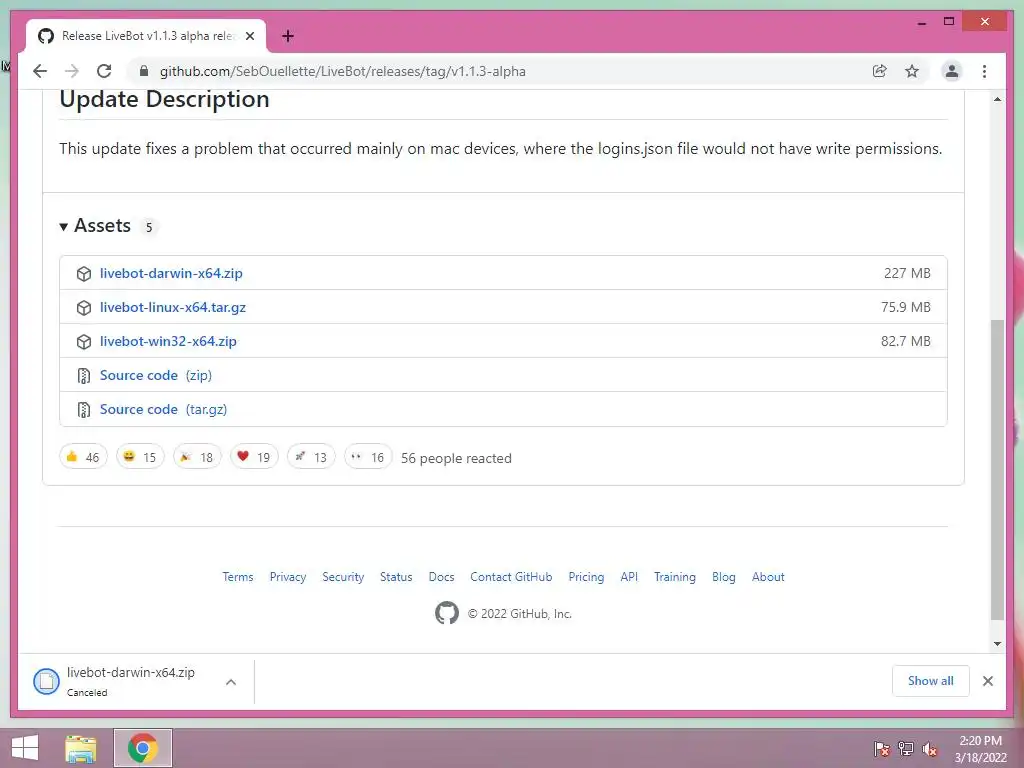
Task: Click package icon beside livebot-darwin-x64.zip
Action: [x=84, y=274]
